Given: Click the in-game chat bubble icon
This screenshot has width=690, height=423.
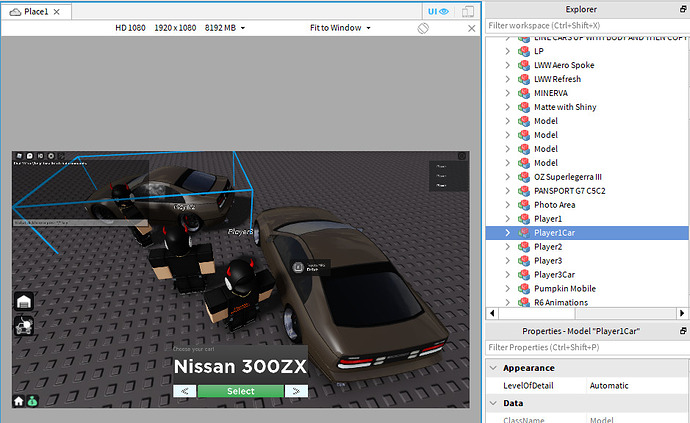Looking at the screenshot, I should pyautogui.click(x=29, y=156).
